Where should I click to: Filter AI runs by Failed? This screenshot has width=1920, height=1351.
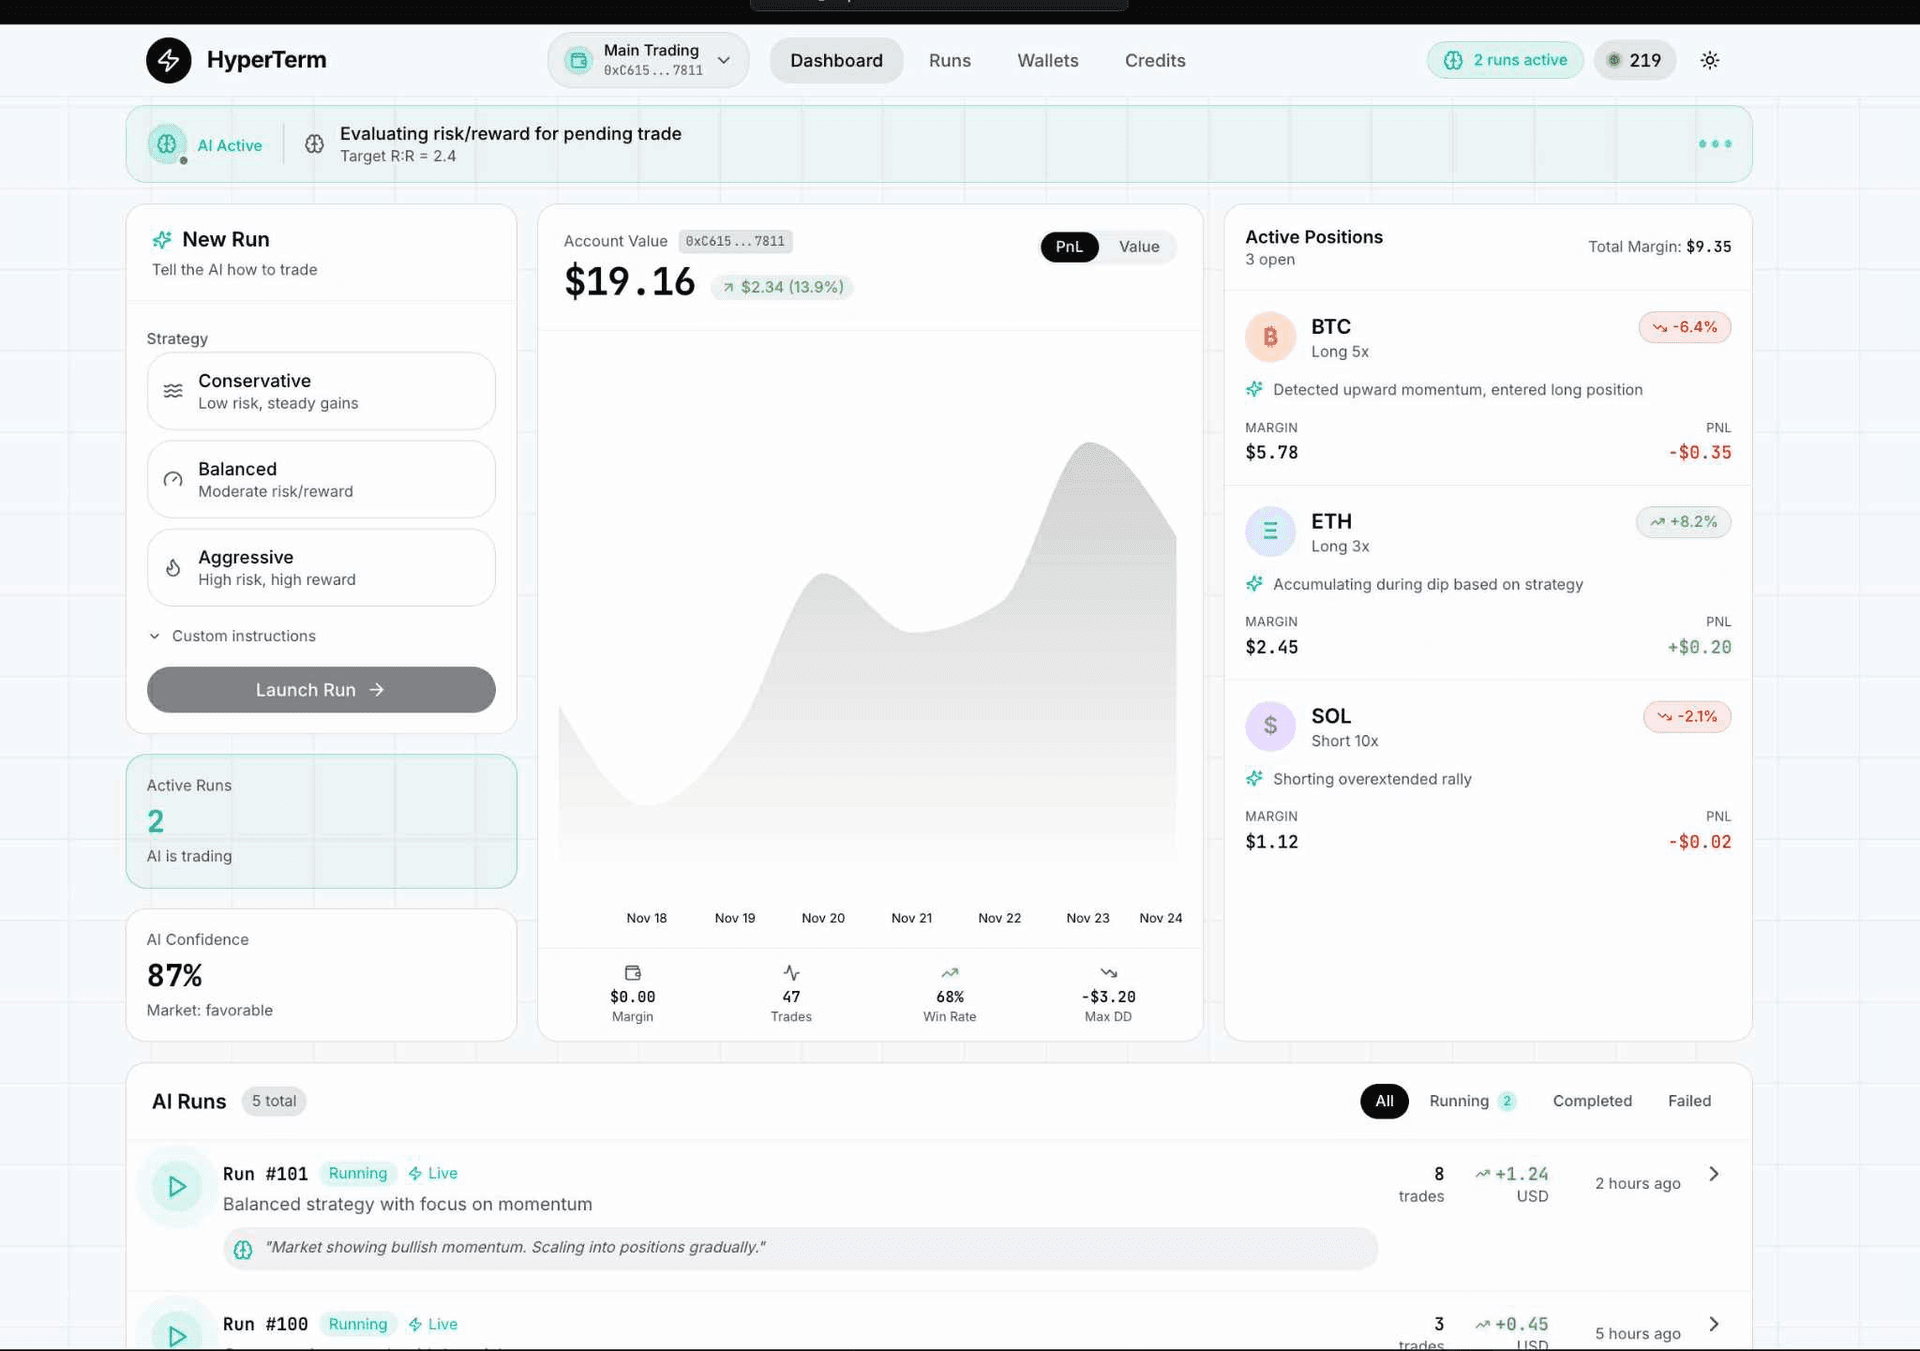point(1689,1101)
